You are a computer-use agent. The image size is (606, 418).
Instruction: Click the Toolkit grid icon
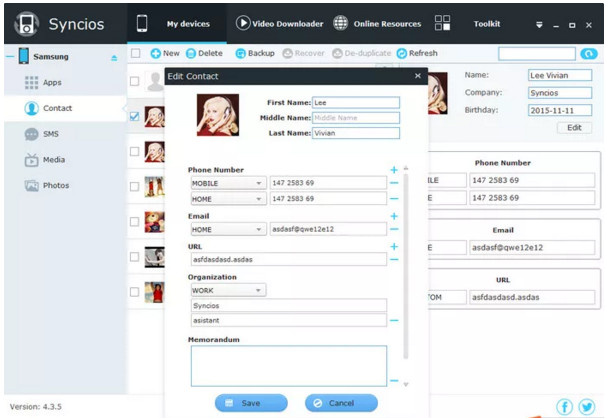442,23
